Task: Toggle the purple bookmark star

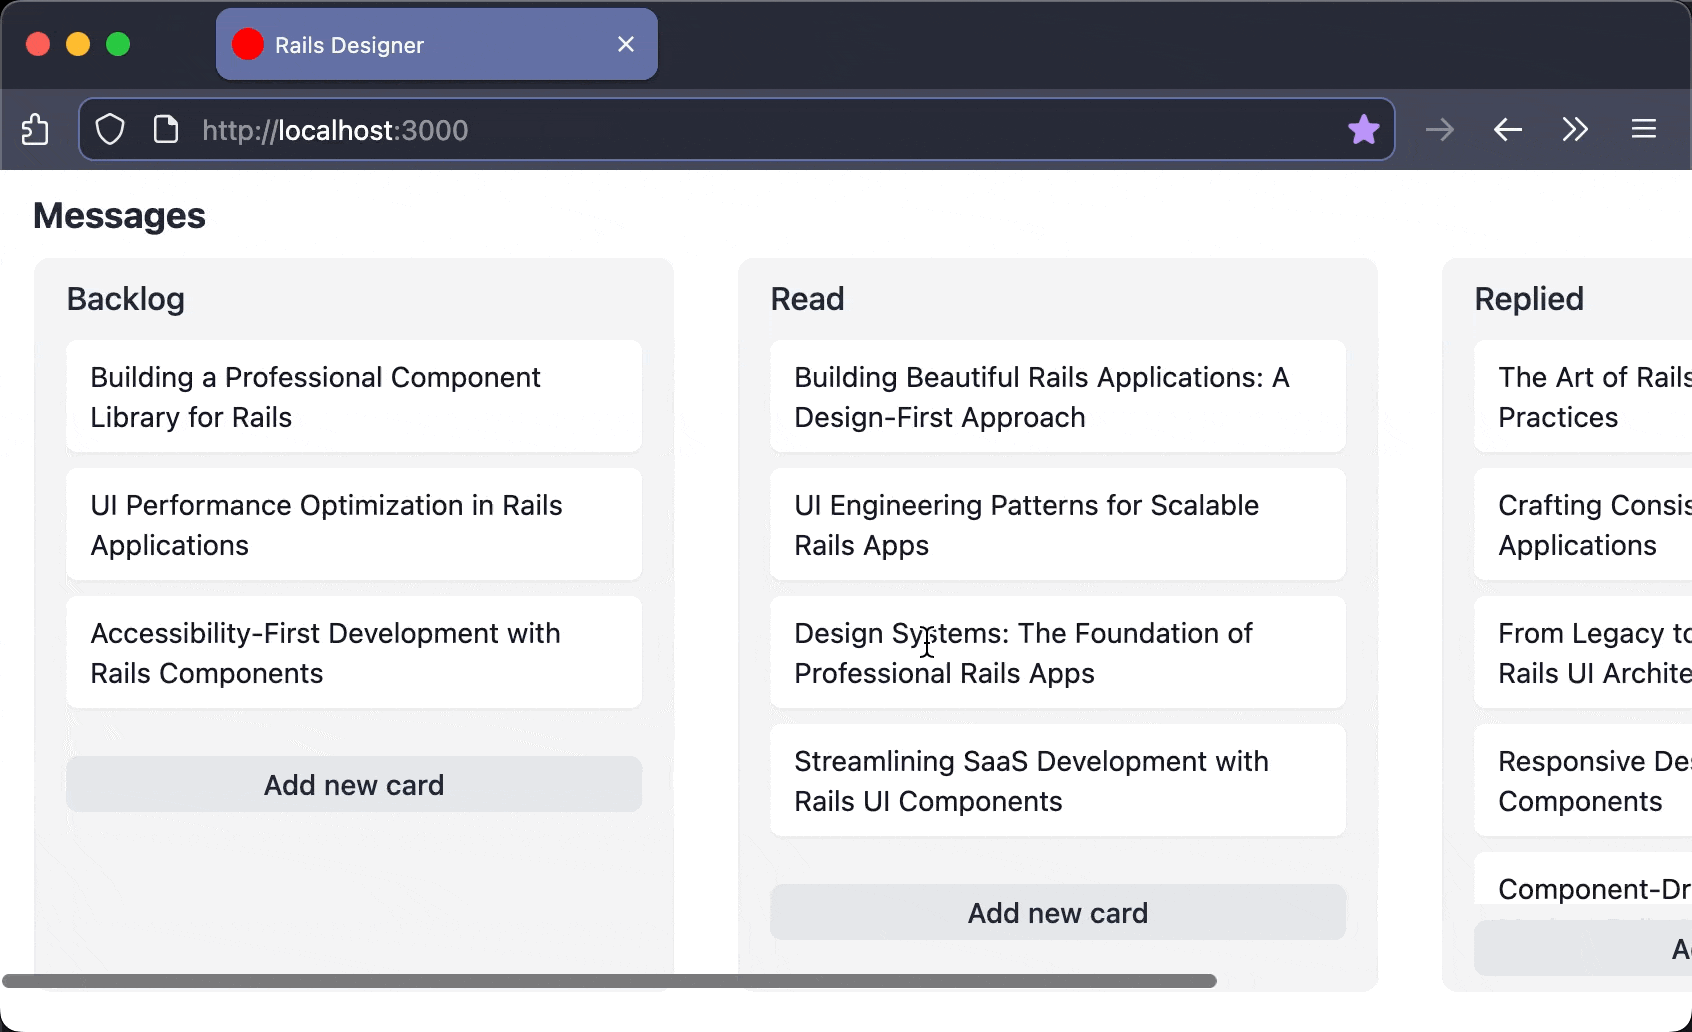Action: [x=1363, y=130]
